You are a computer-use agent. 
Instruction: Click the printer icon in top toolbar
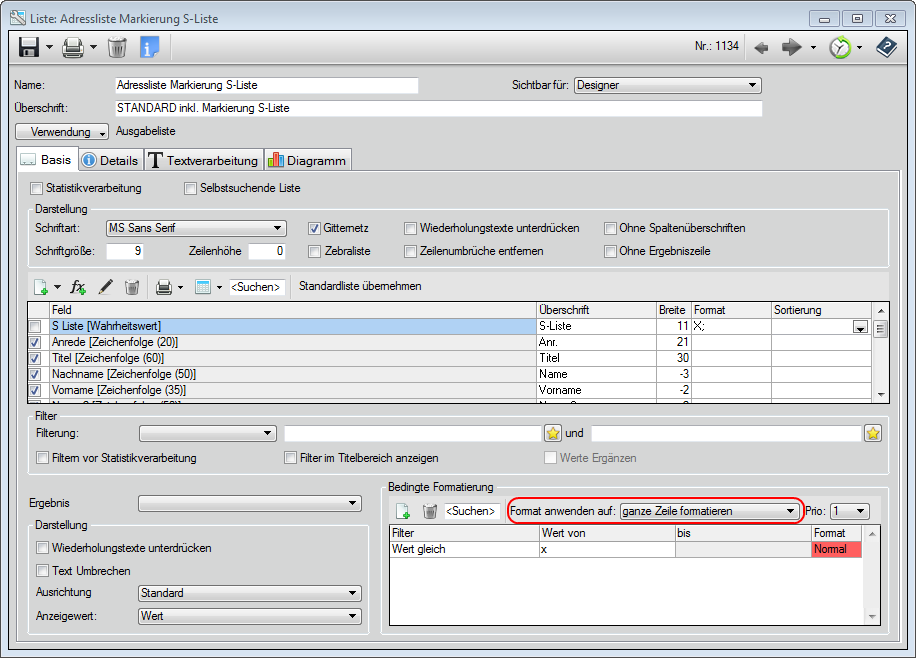(x=73, y=47)
